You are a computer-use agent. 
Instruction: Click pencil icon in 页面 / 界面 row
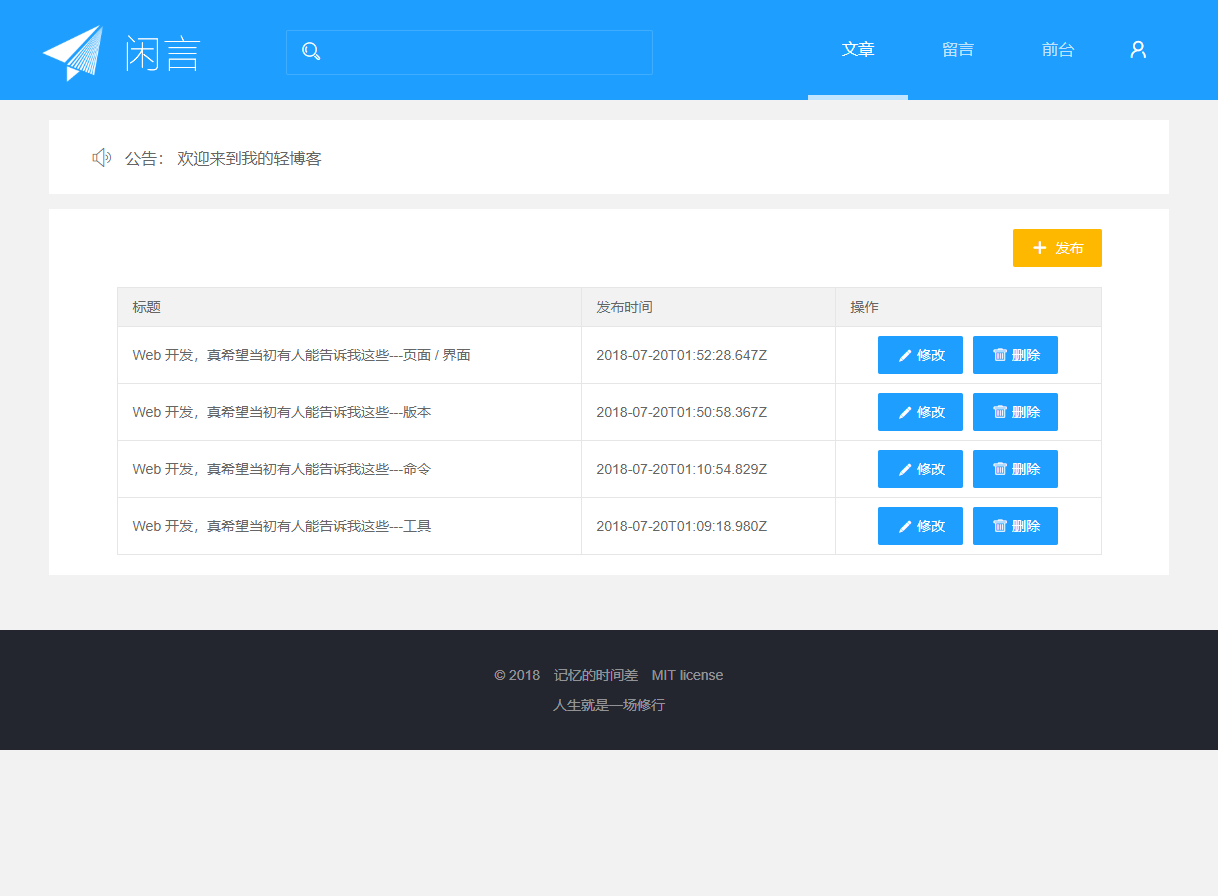pos(905,355)
